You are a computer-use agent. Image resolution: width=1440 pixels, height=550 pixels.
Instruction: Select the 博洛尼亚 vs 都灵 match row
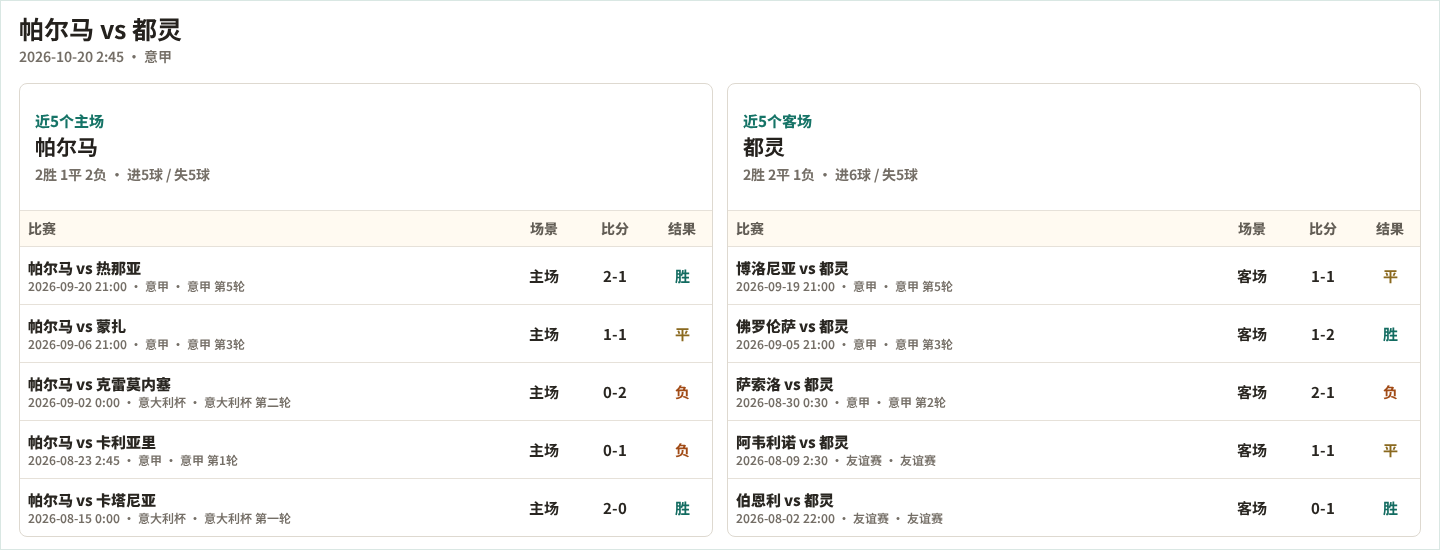(x=1074, y=276)
